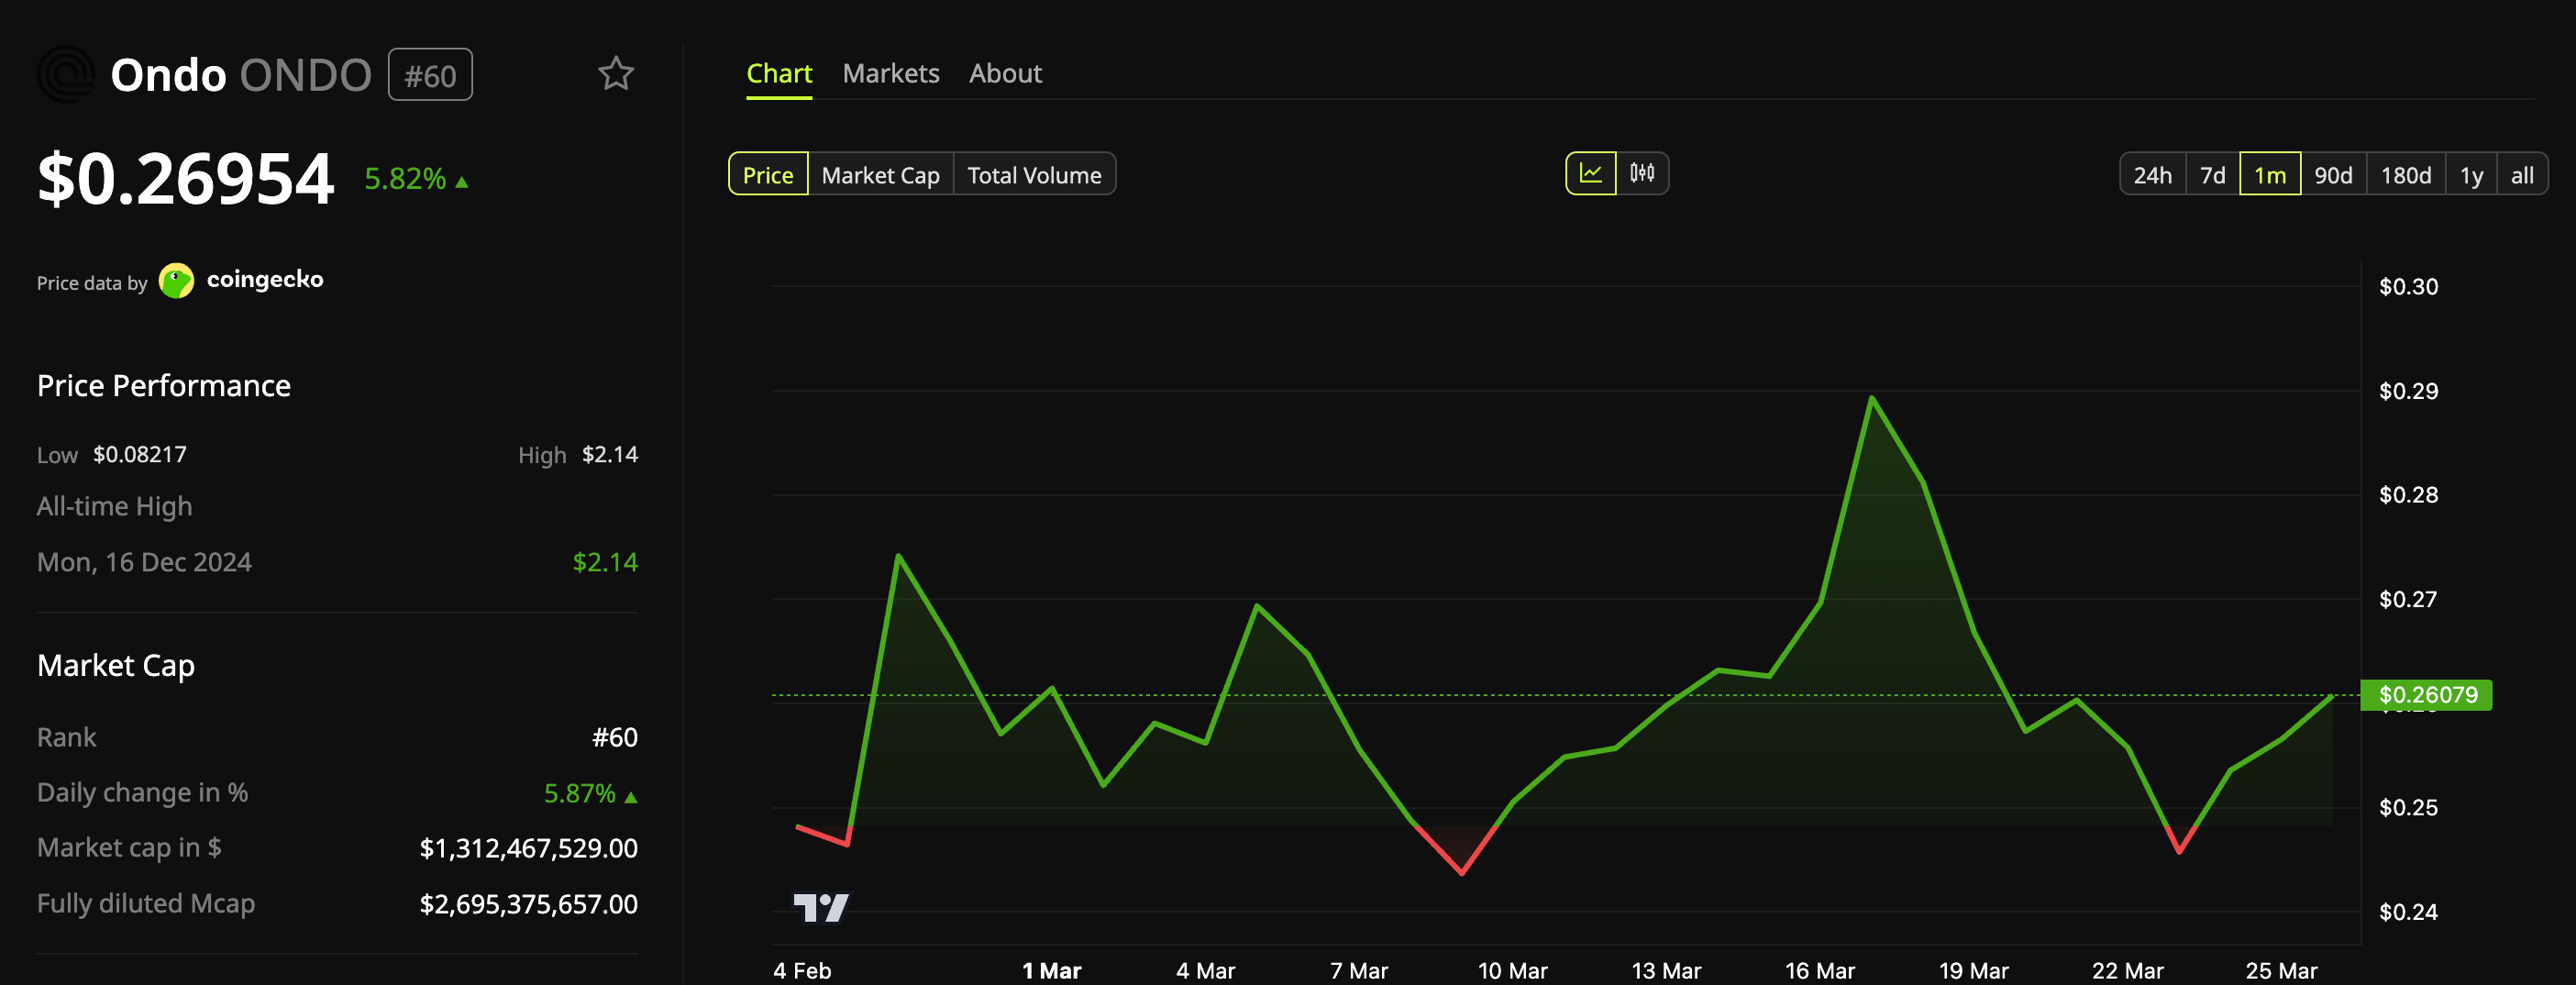Select the Market Cap data toggle

880,175
